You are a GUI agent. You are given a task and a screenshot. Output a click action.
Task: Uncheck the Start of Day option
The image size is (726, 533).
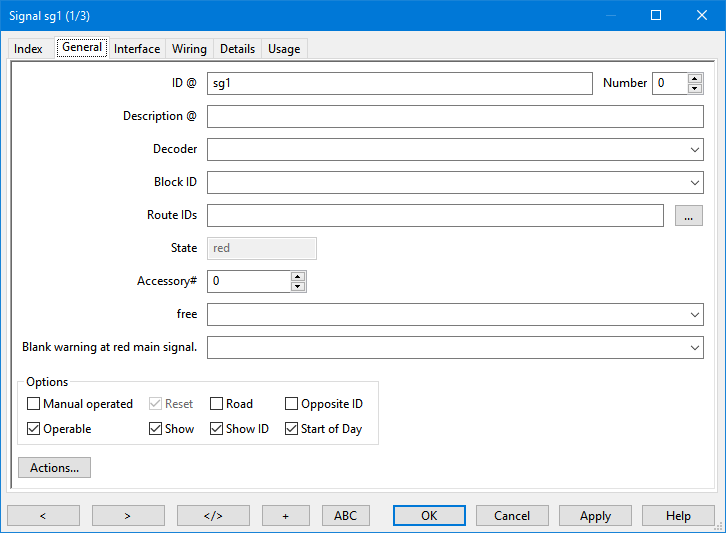click(x=292, y=429)
